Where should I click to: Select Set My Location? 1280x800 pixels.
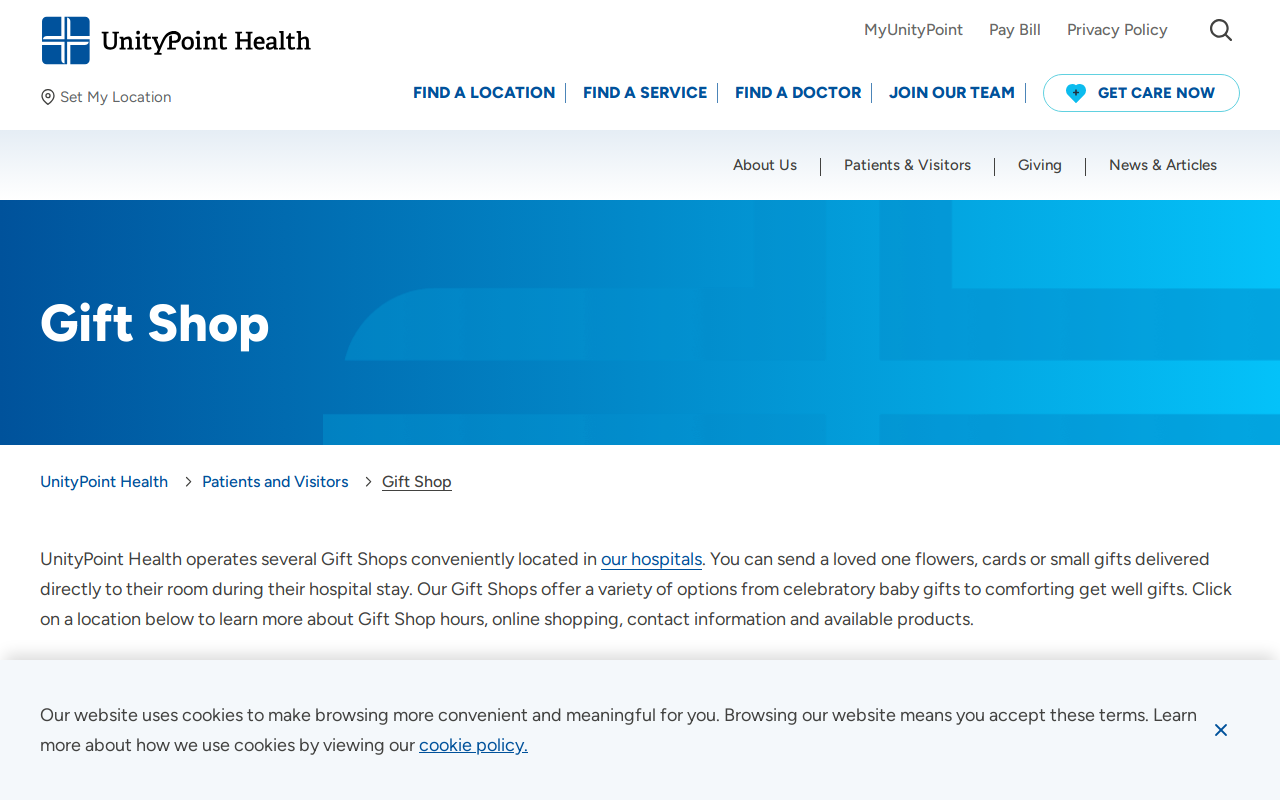click(106, 97)
